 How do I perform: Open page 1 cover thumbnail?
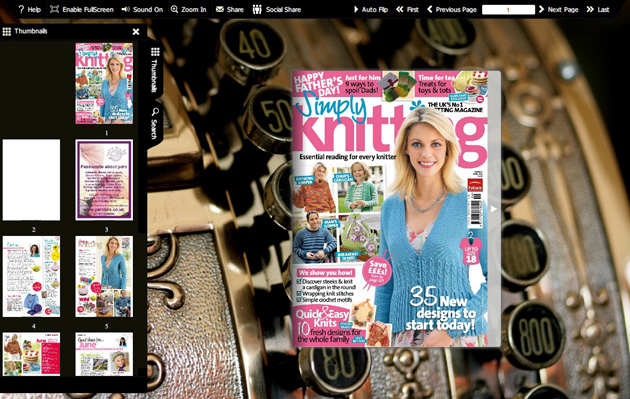pyautogui.click(x=104, y=83)
